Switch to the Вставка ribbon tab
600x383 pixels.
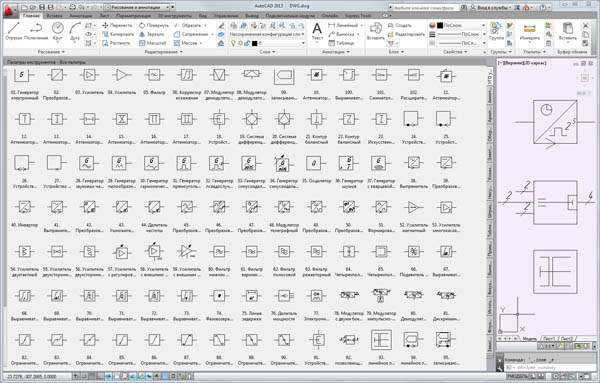pyautogui.click(x=54, y=16)
